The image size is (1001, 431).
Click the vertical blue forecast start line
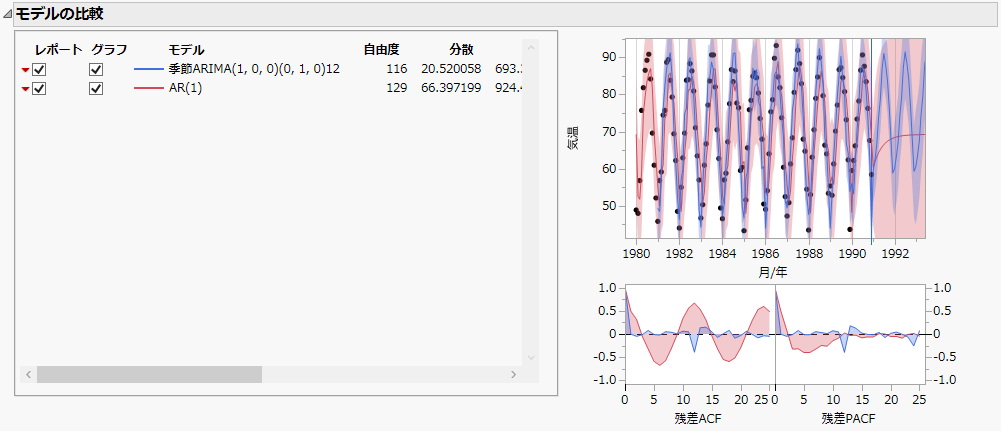871,140
